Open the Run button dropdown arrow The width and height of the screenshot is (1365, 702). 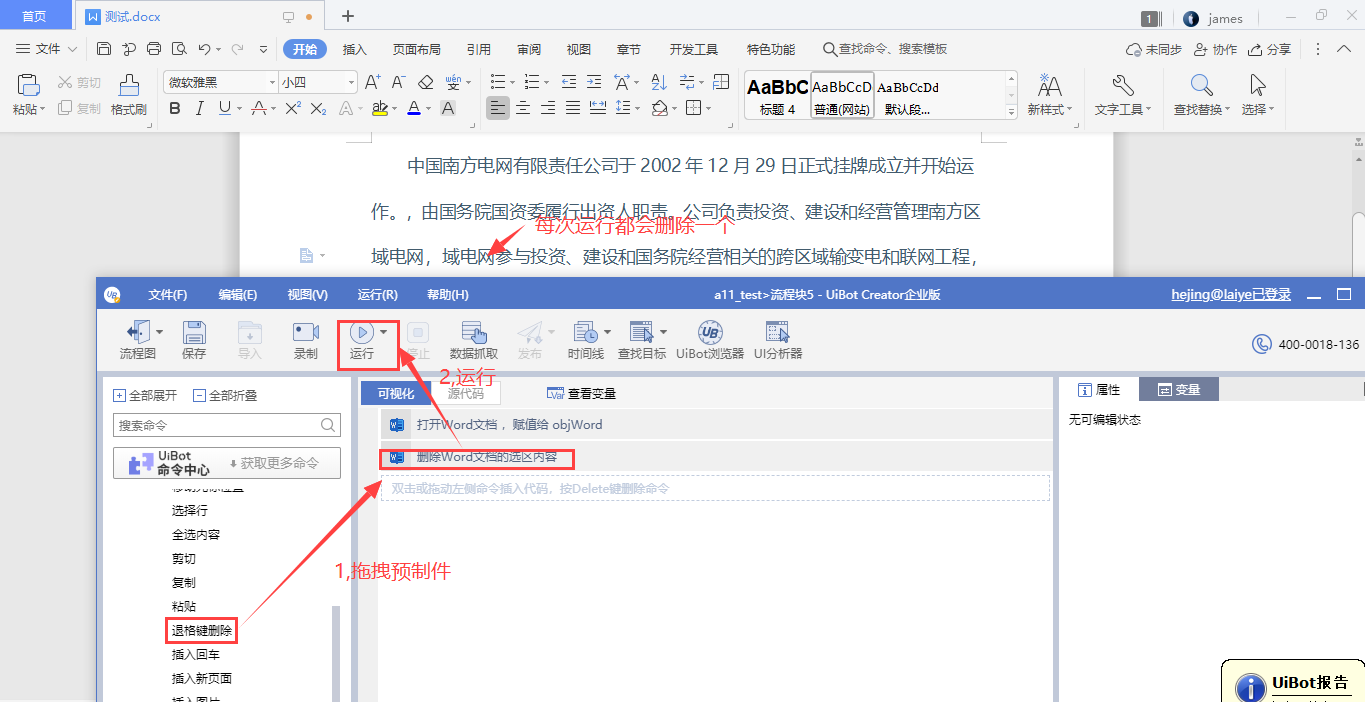[384, 331]
